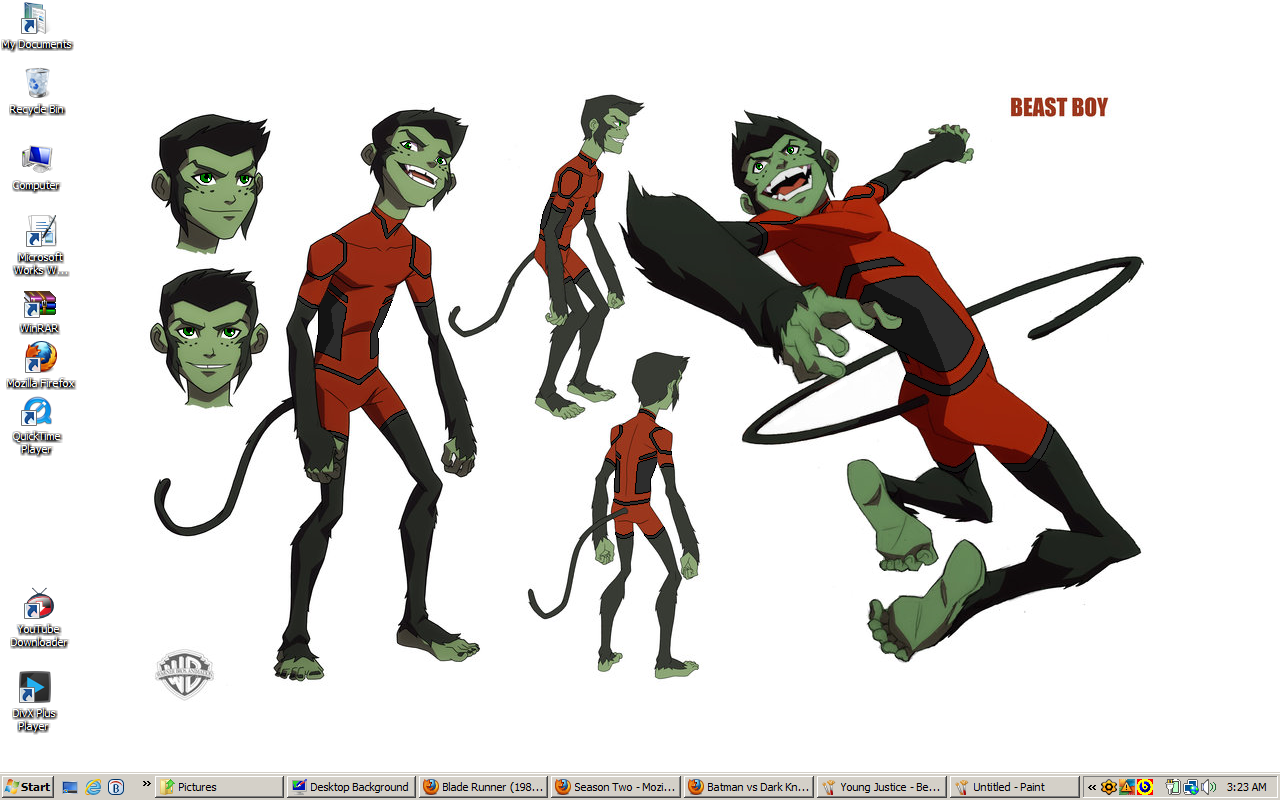This screenshot has width=1280, height=800.
Task: Open the Recycle Bin icon
Action: (x=37, y=91)
